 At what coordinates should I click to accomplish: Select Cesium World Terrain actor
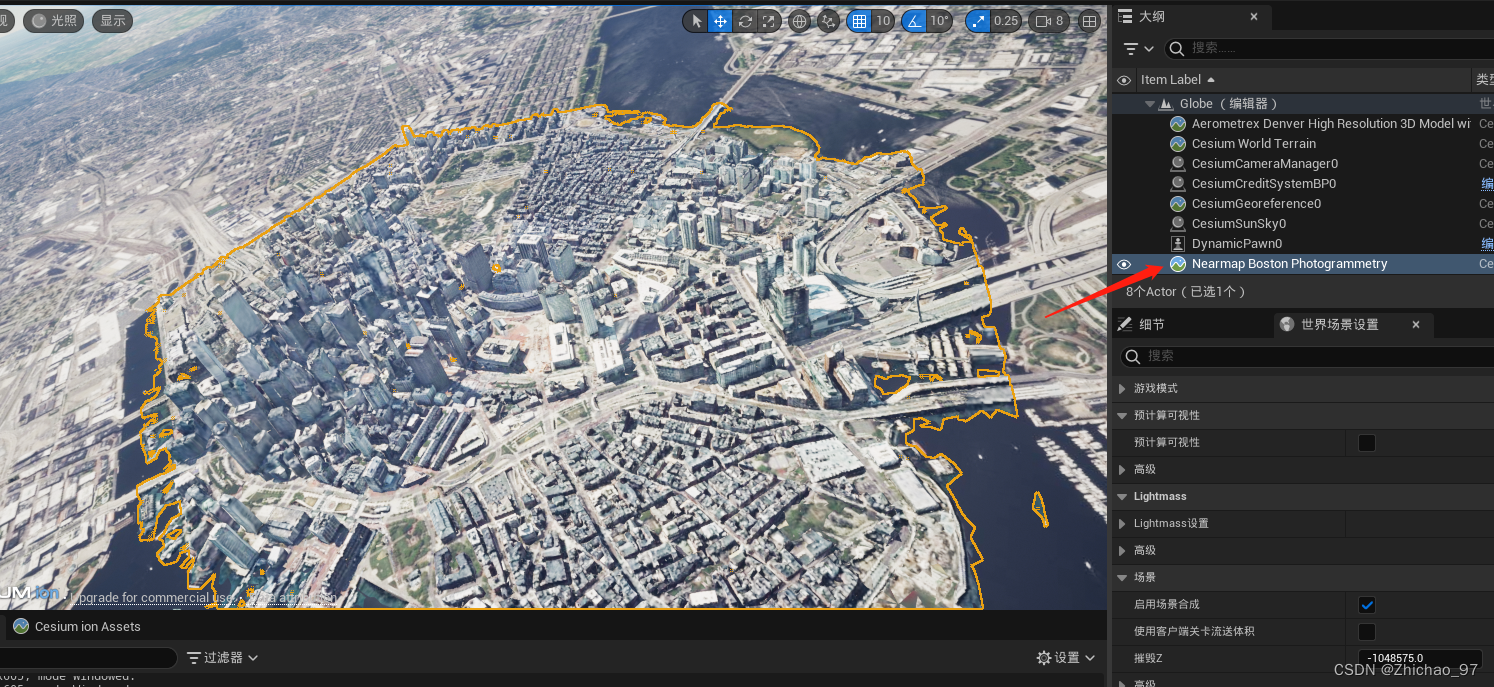[1254, 144]
